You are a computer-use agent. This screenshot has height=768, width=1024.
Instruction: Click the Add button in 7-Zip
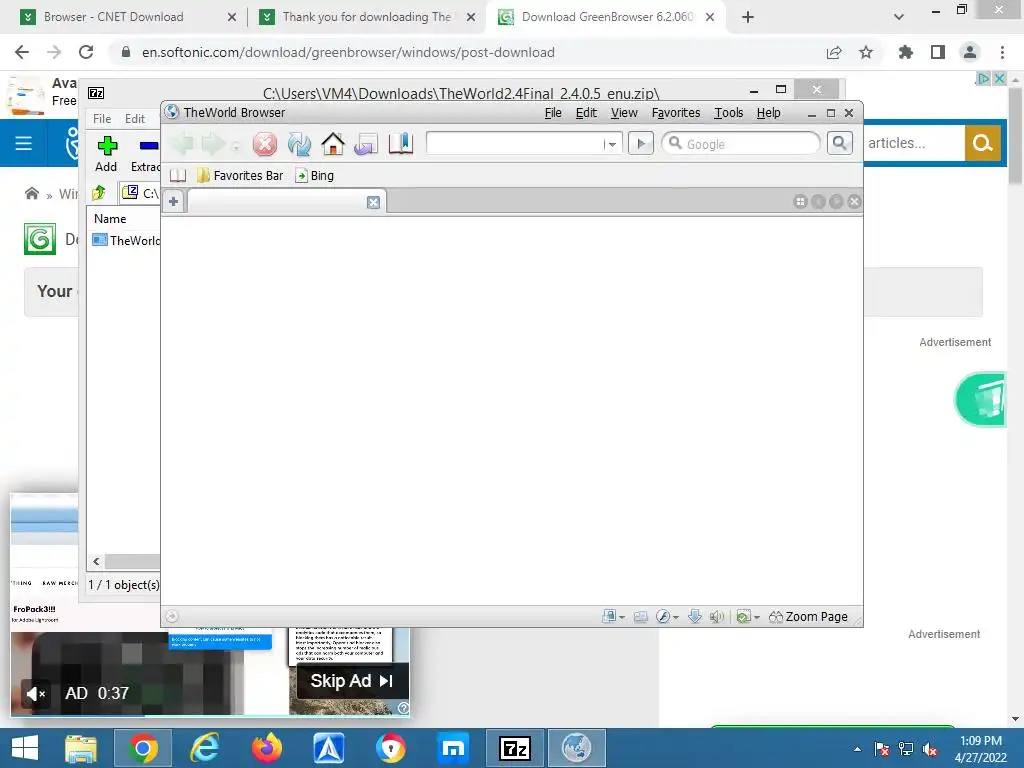point(106,154)
